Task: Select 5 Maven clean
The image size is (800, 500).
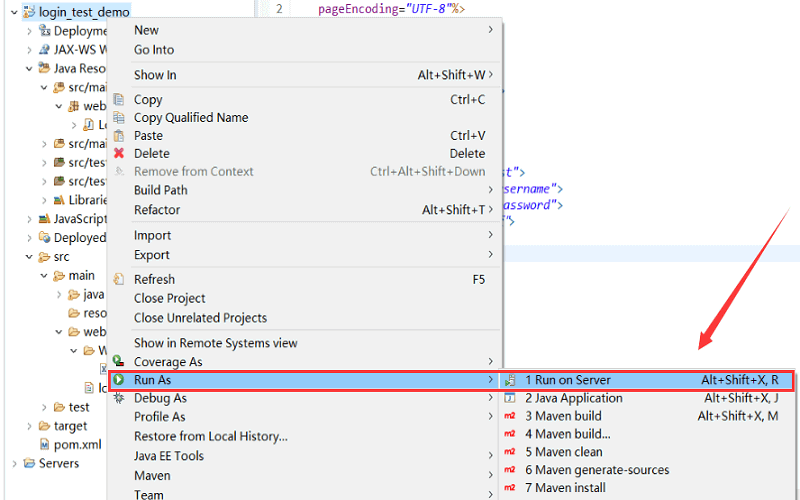Action: point(647,452)
